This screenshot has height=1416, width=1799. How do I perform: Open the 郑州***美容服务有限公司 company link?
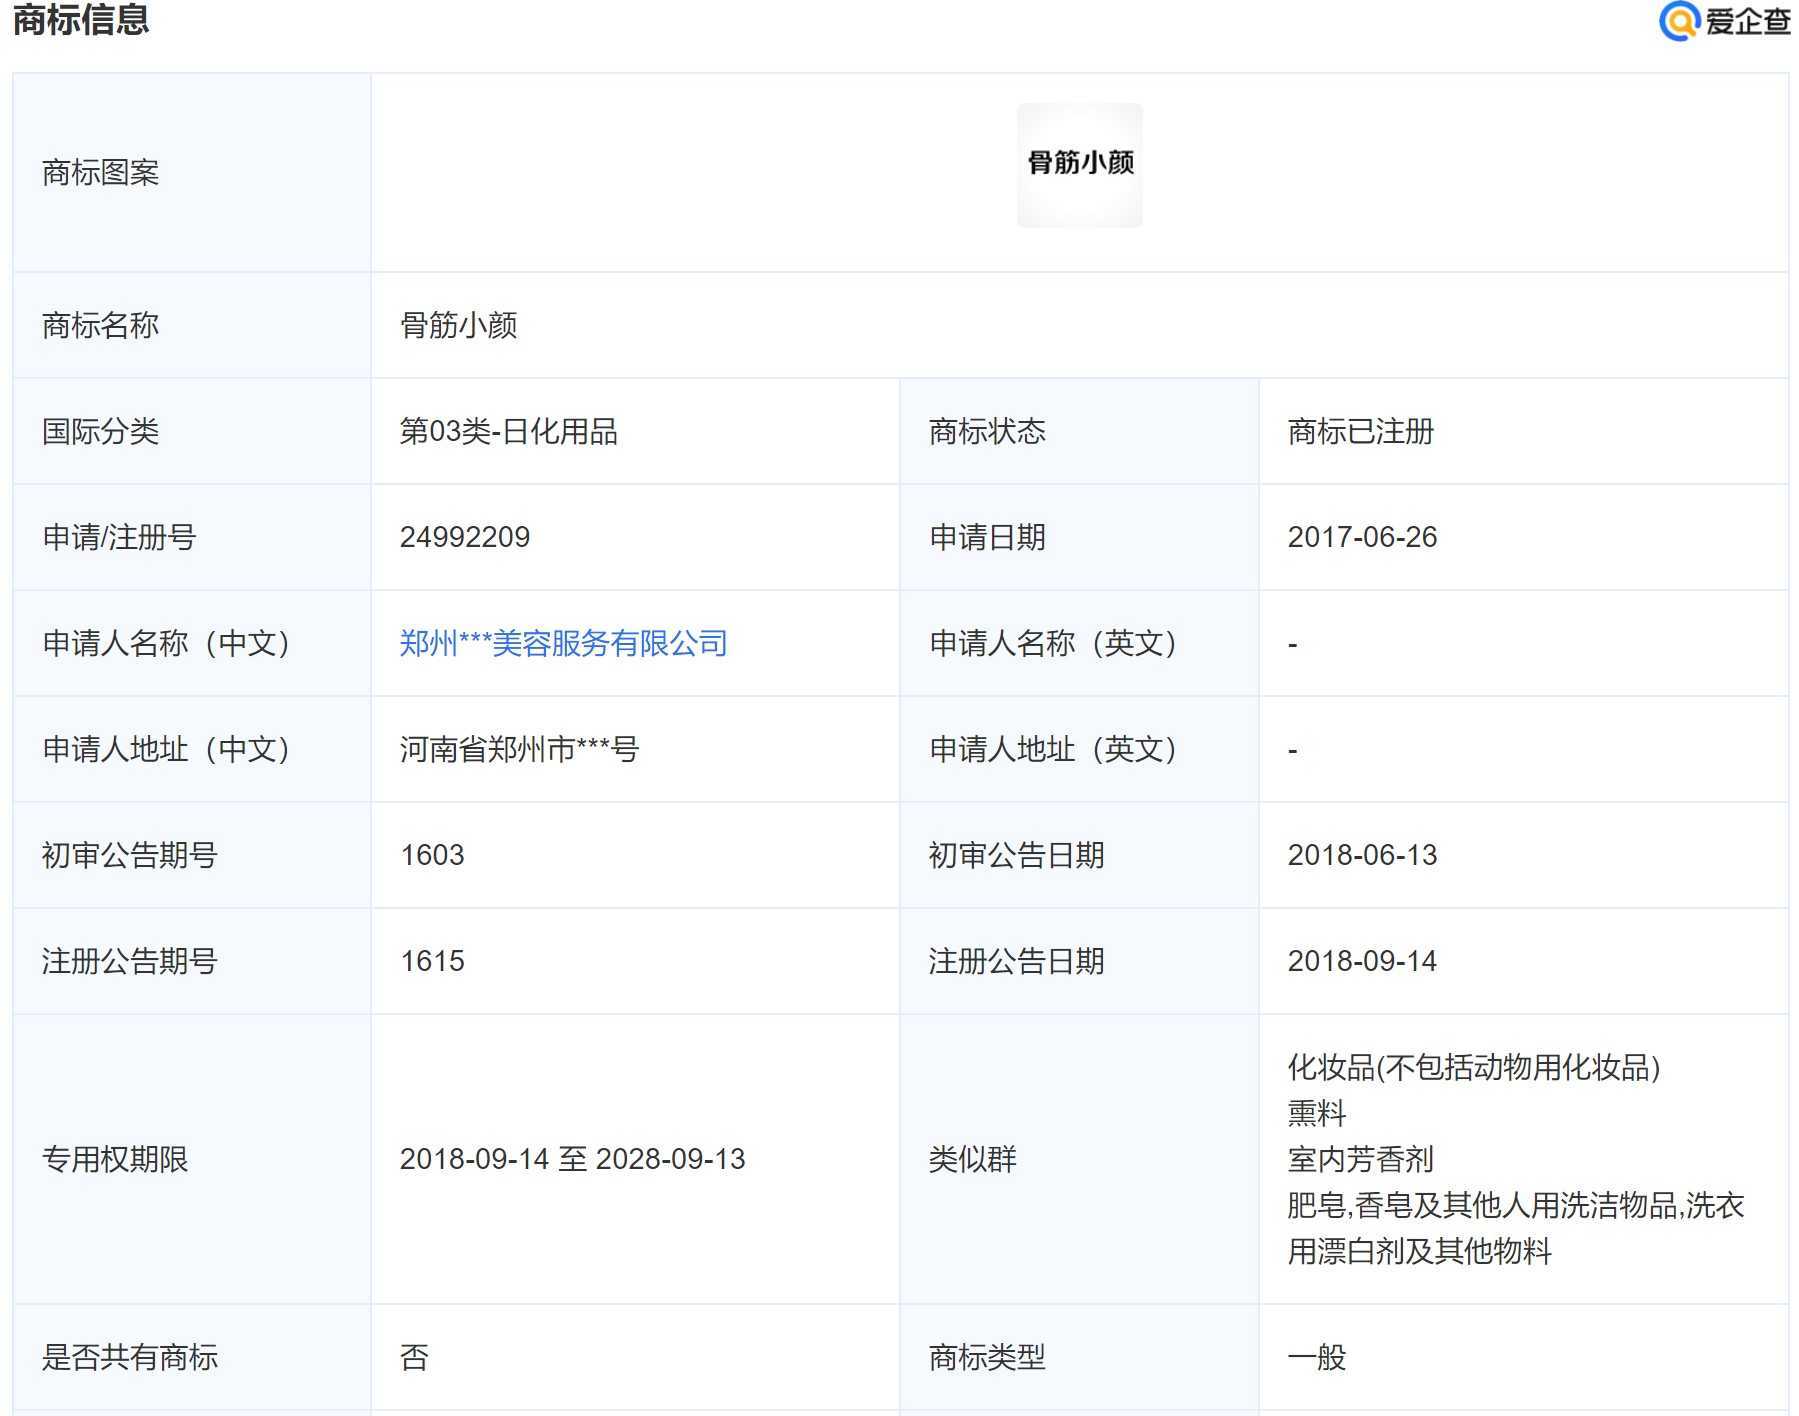pos(562,644)
